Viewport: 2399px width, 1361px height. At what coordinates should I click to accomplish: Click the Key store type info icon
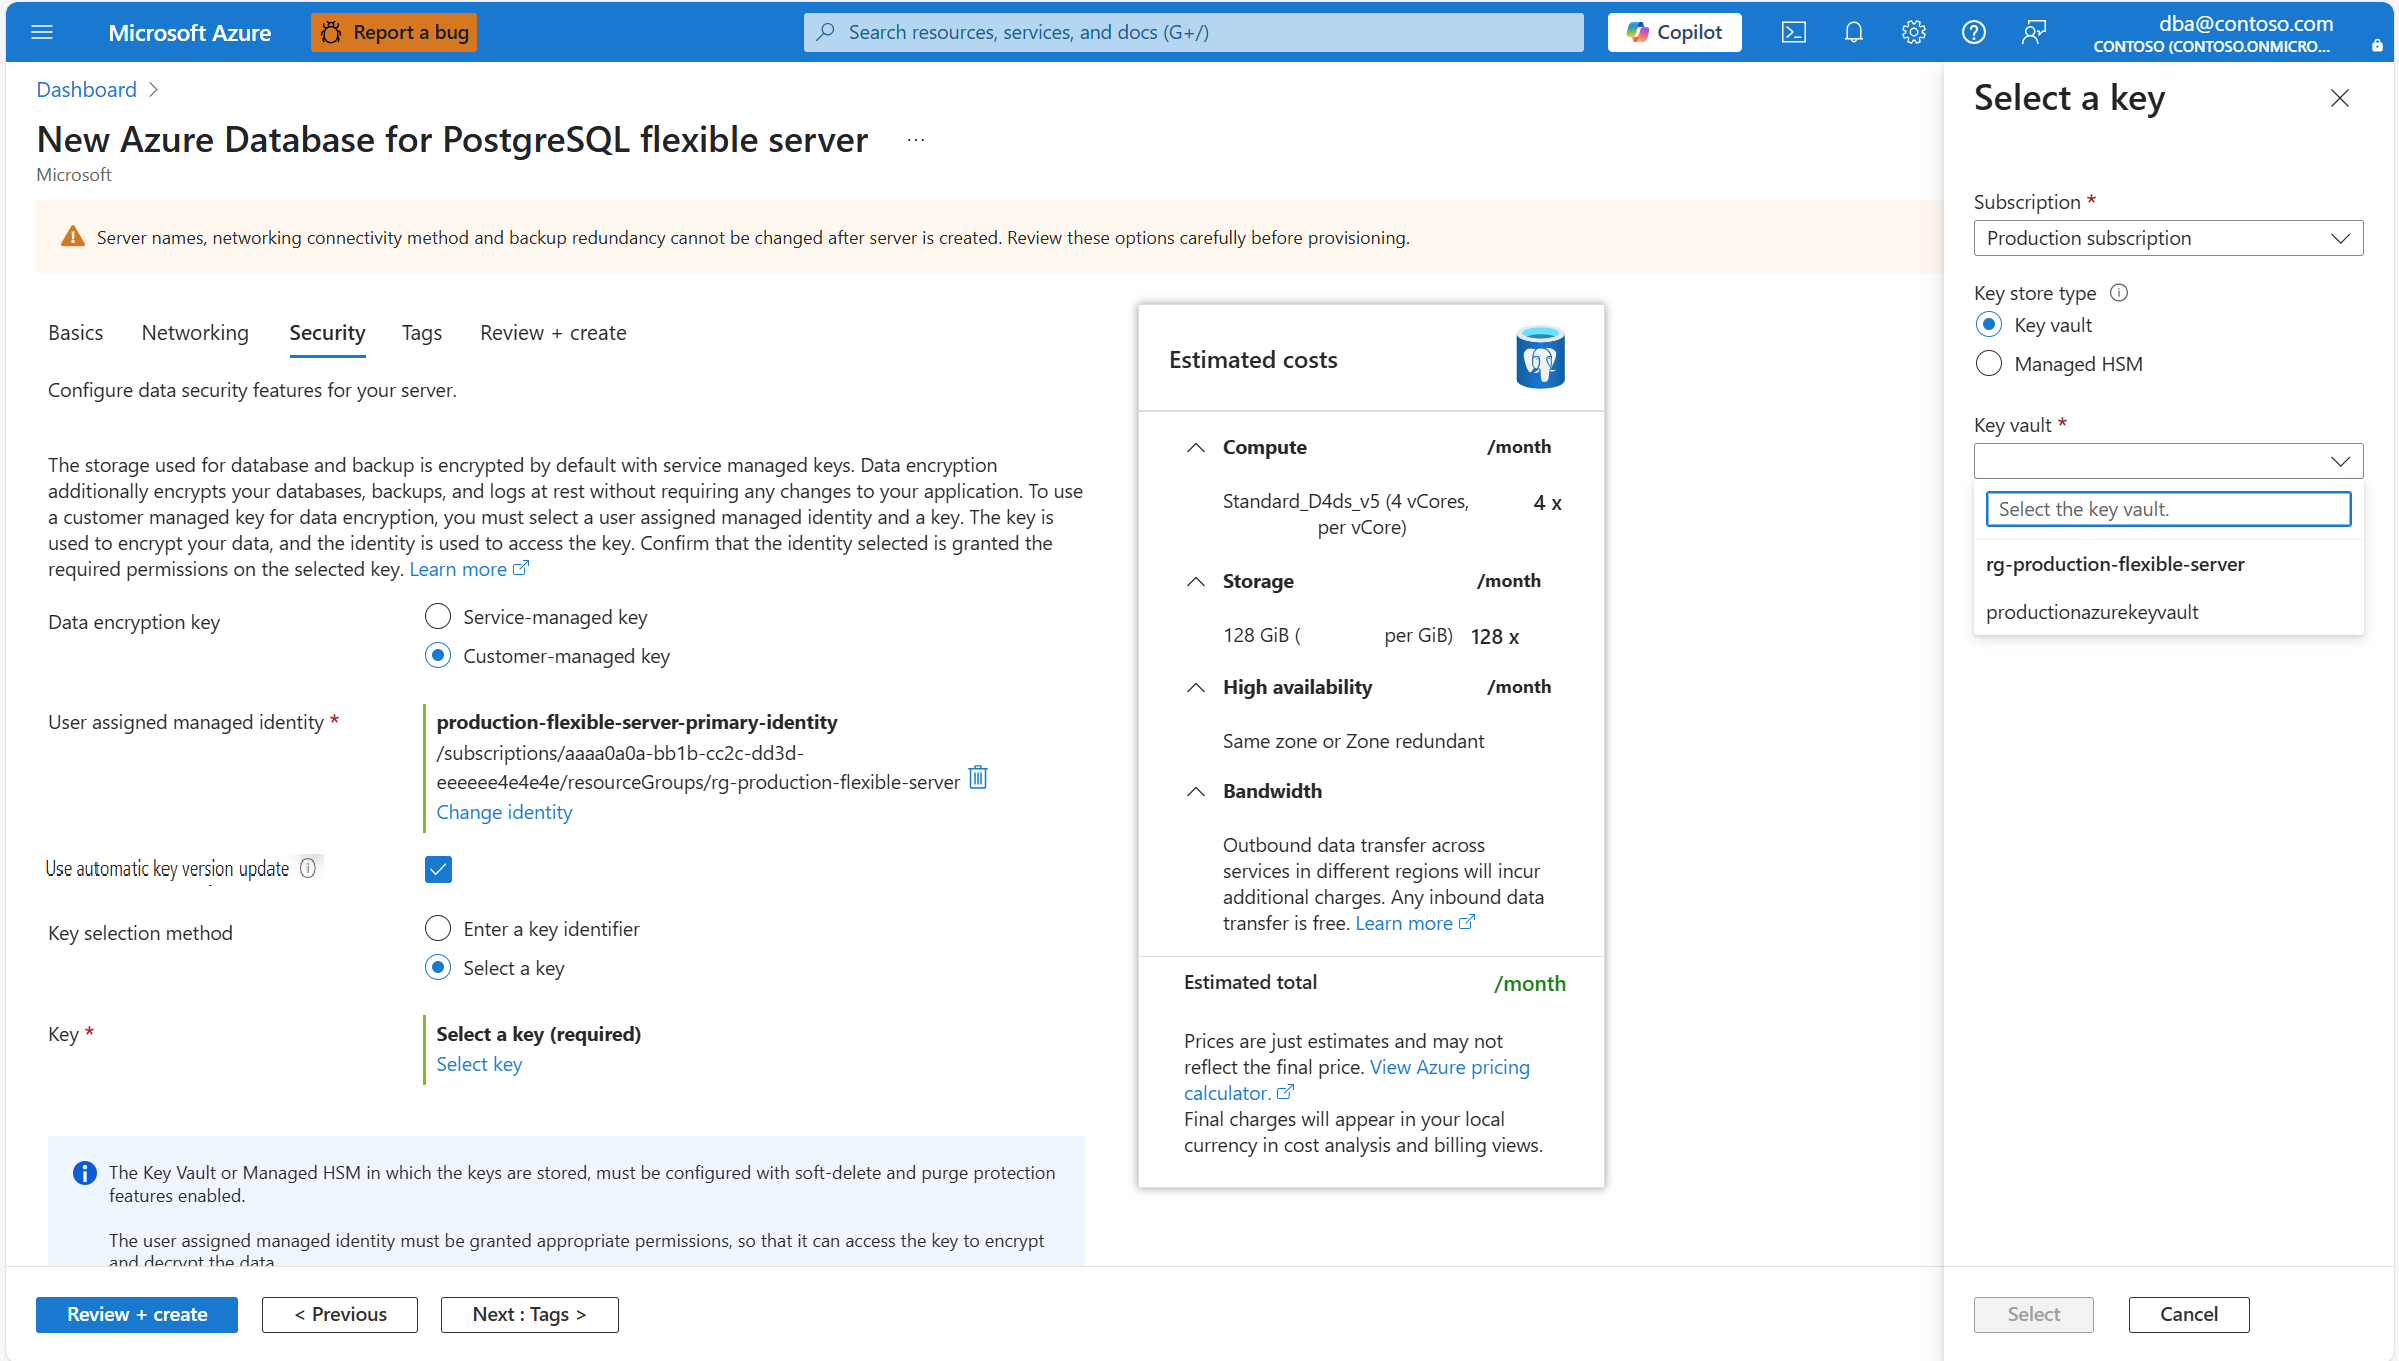pyautogui.click(x=2119, y=293)
